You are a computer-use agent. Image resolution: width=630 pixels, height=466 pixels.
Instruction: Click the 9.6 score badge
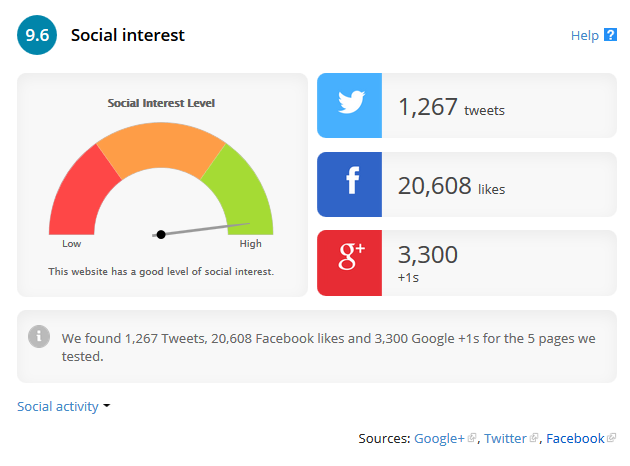pyautogui.click(x=37, y=36)
